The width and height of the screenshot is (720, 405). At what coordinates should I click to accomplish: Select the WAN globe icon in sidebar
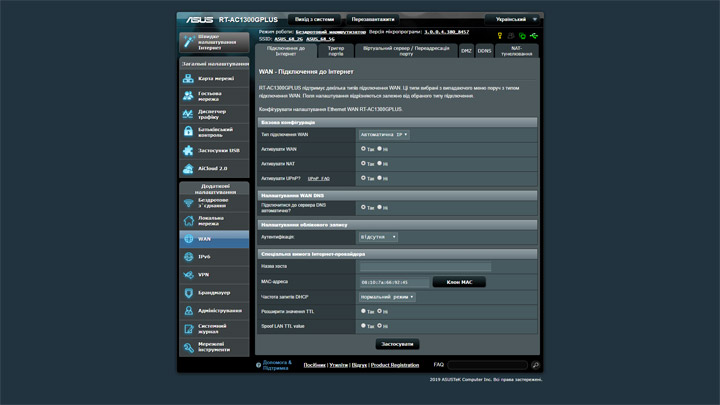(x=188, y=239)
